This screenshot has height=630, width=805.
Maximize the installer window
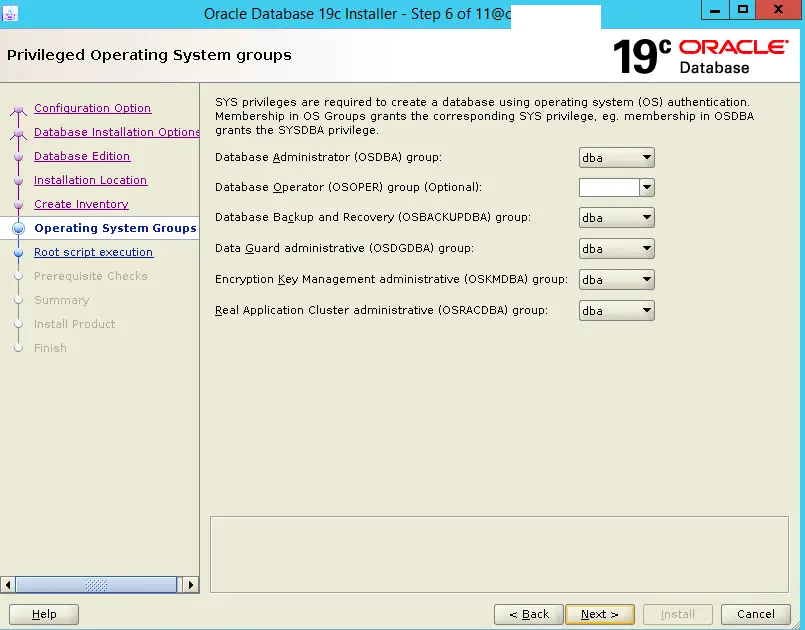tap(742, 9)
